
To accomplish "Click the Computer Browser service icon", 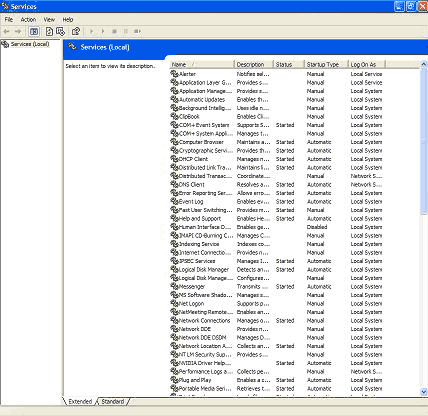I will point(174,142).
